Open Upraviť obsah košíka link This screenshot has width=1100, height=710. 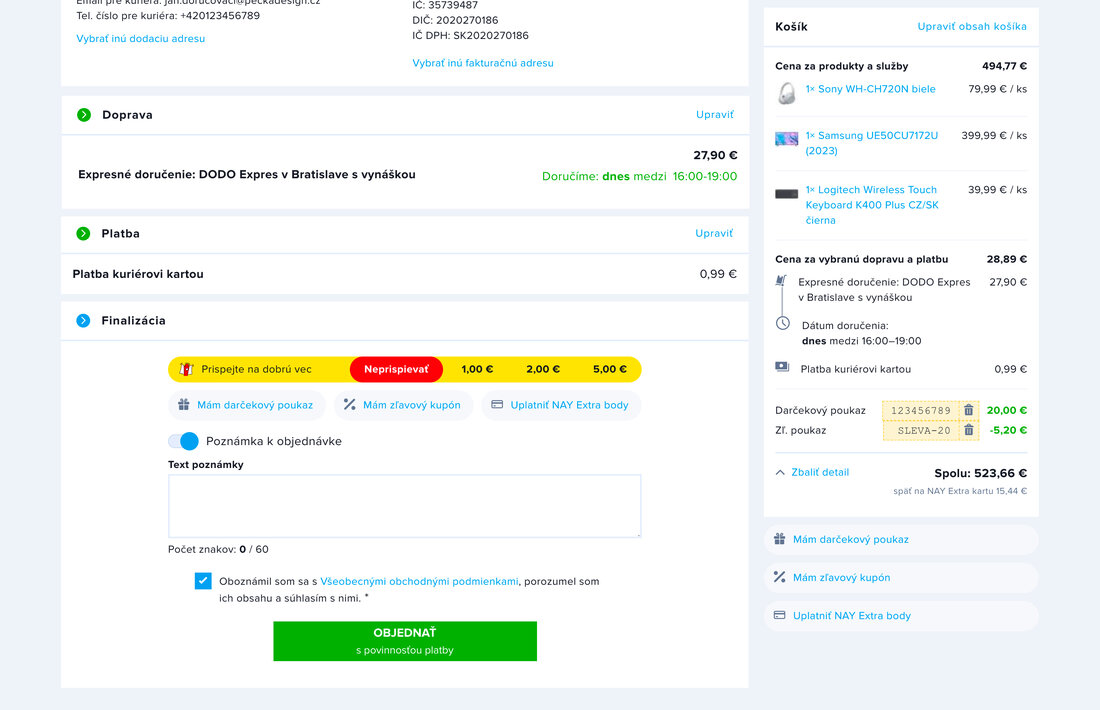[x=971, y=27]
